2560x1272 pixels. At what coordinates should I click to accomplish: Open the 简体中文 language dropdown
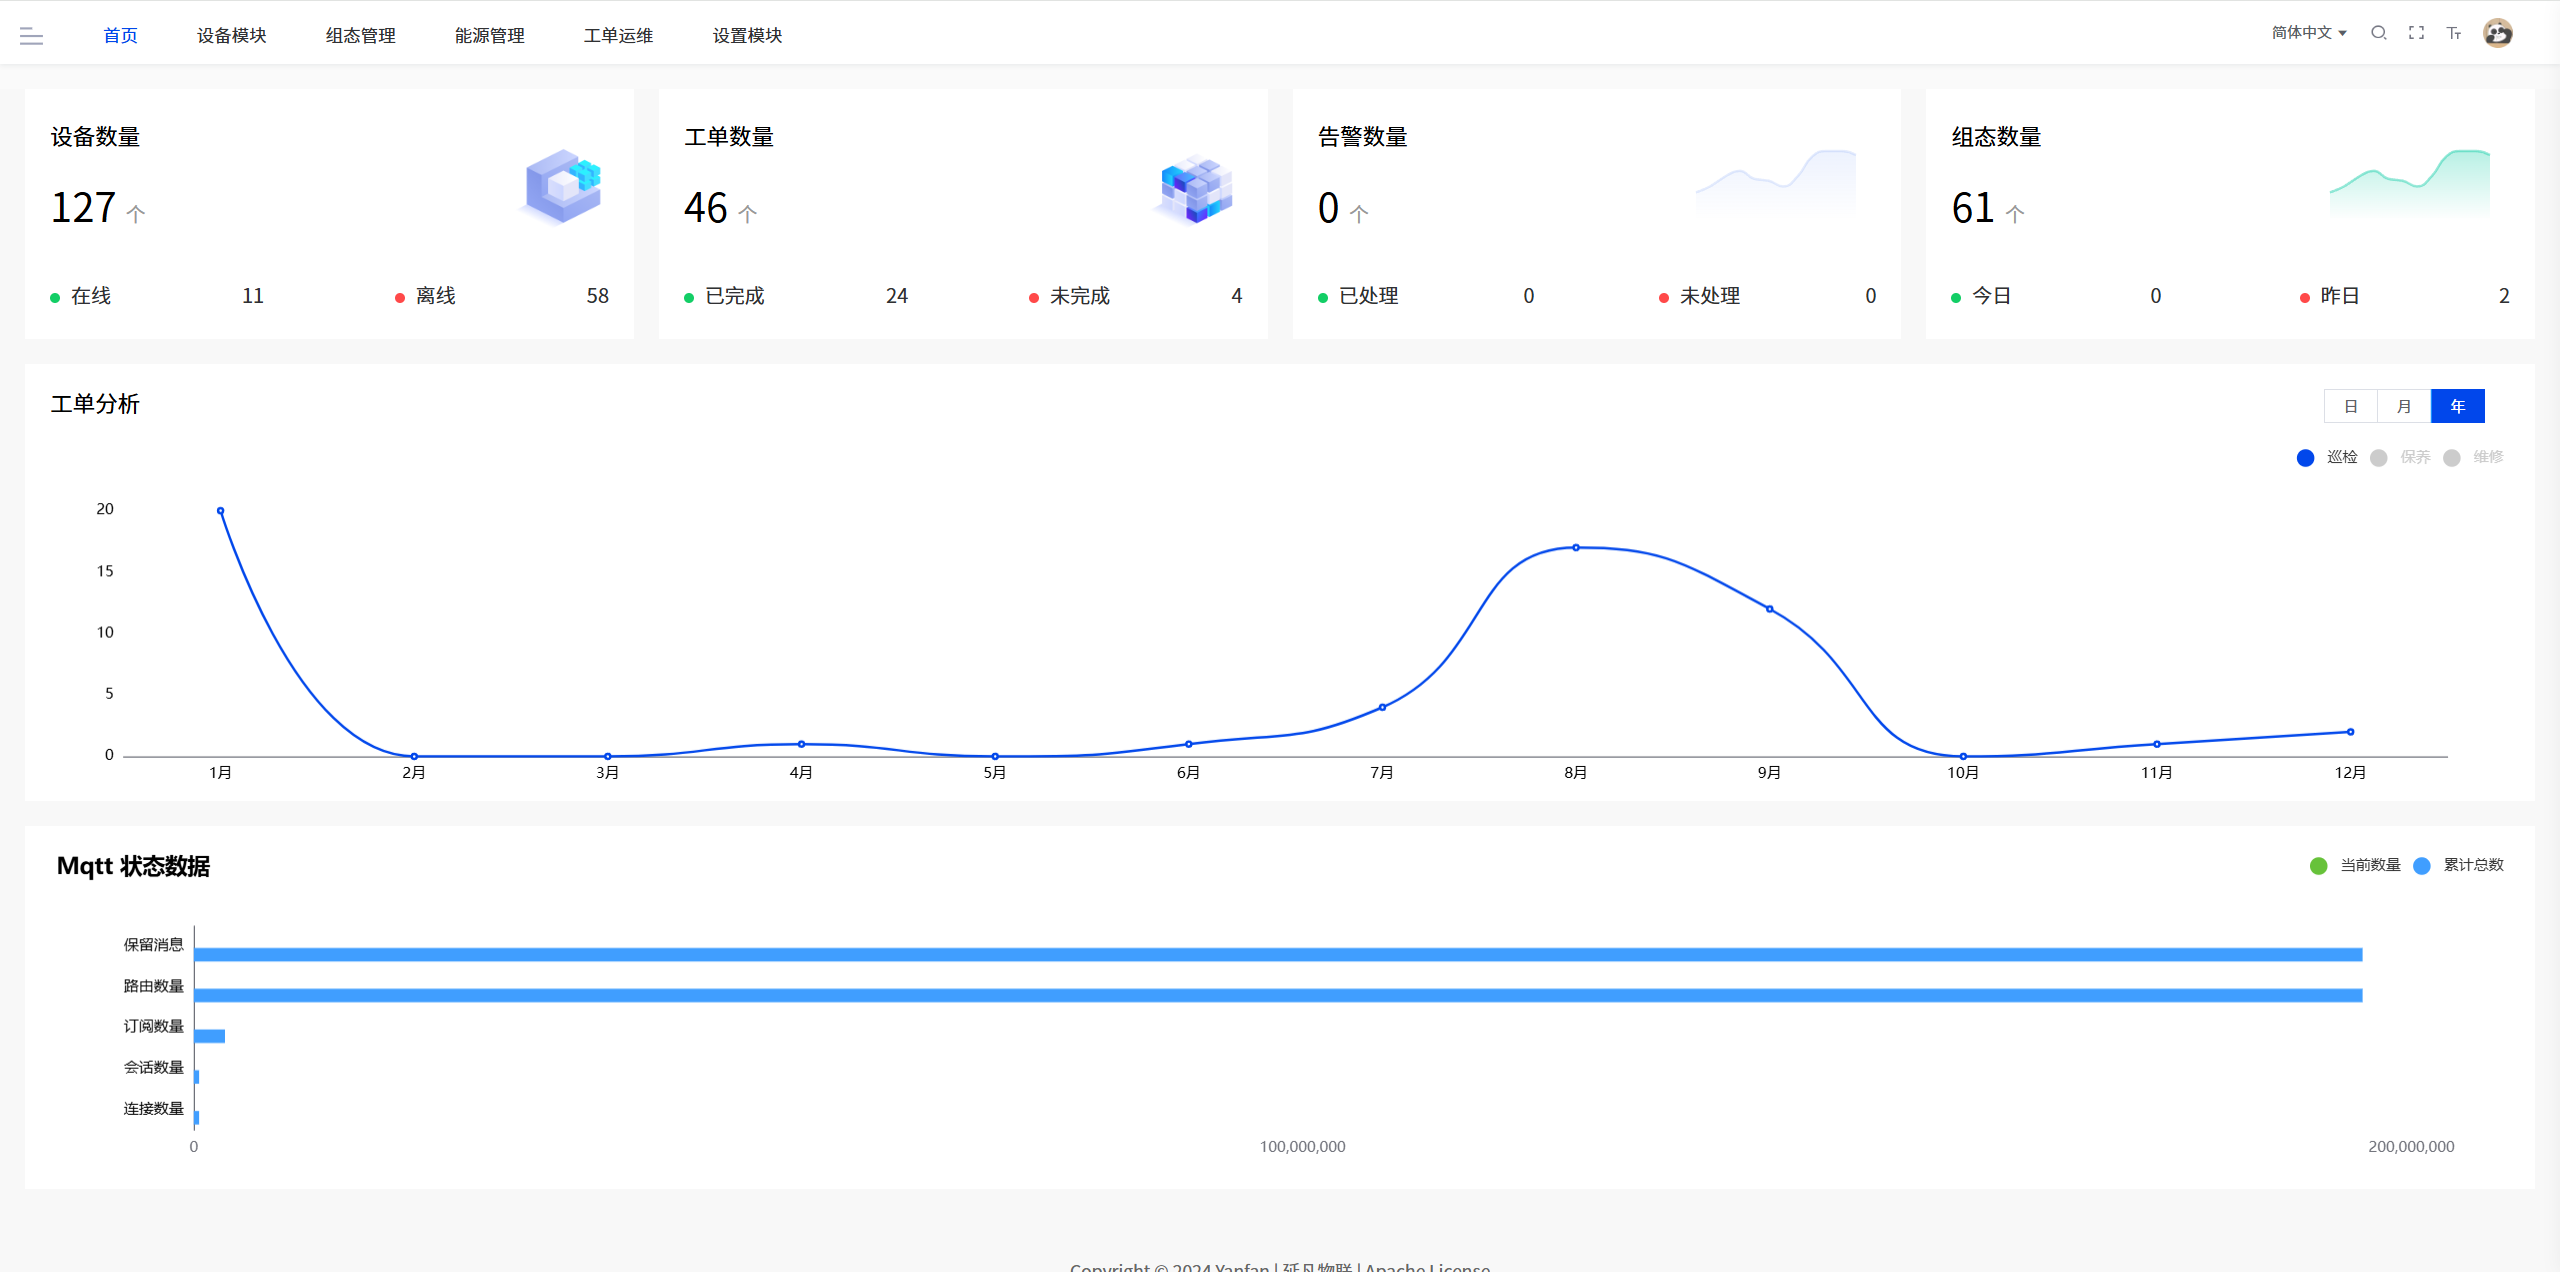[2308, 33]
